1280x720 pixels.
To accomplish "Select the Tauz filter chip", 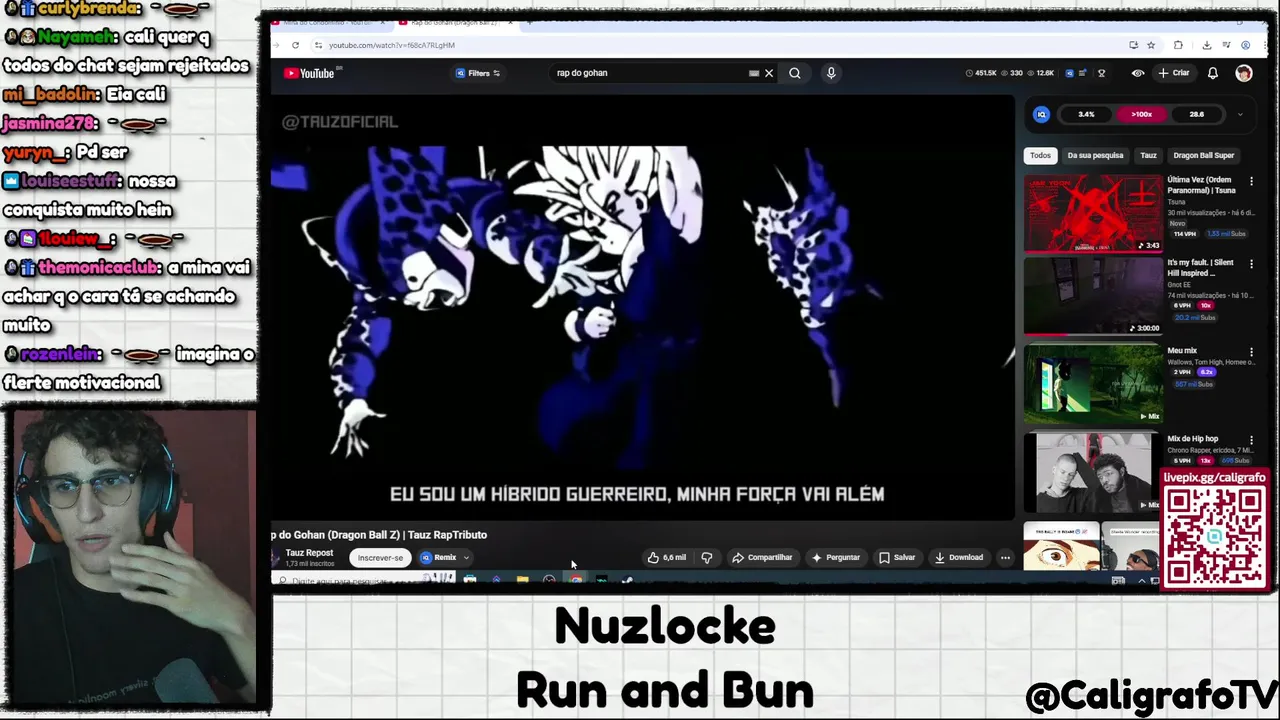I will [x=1148, y=155].
